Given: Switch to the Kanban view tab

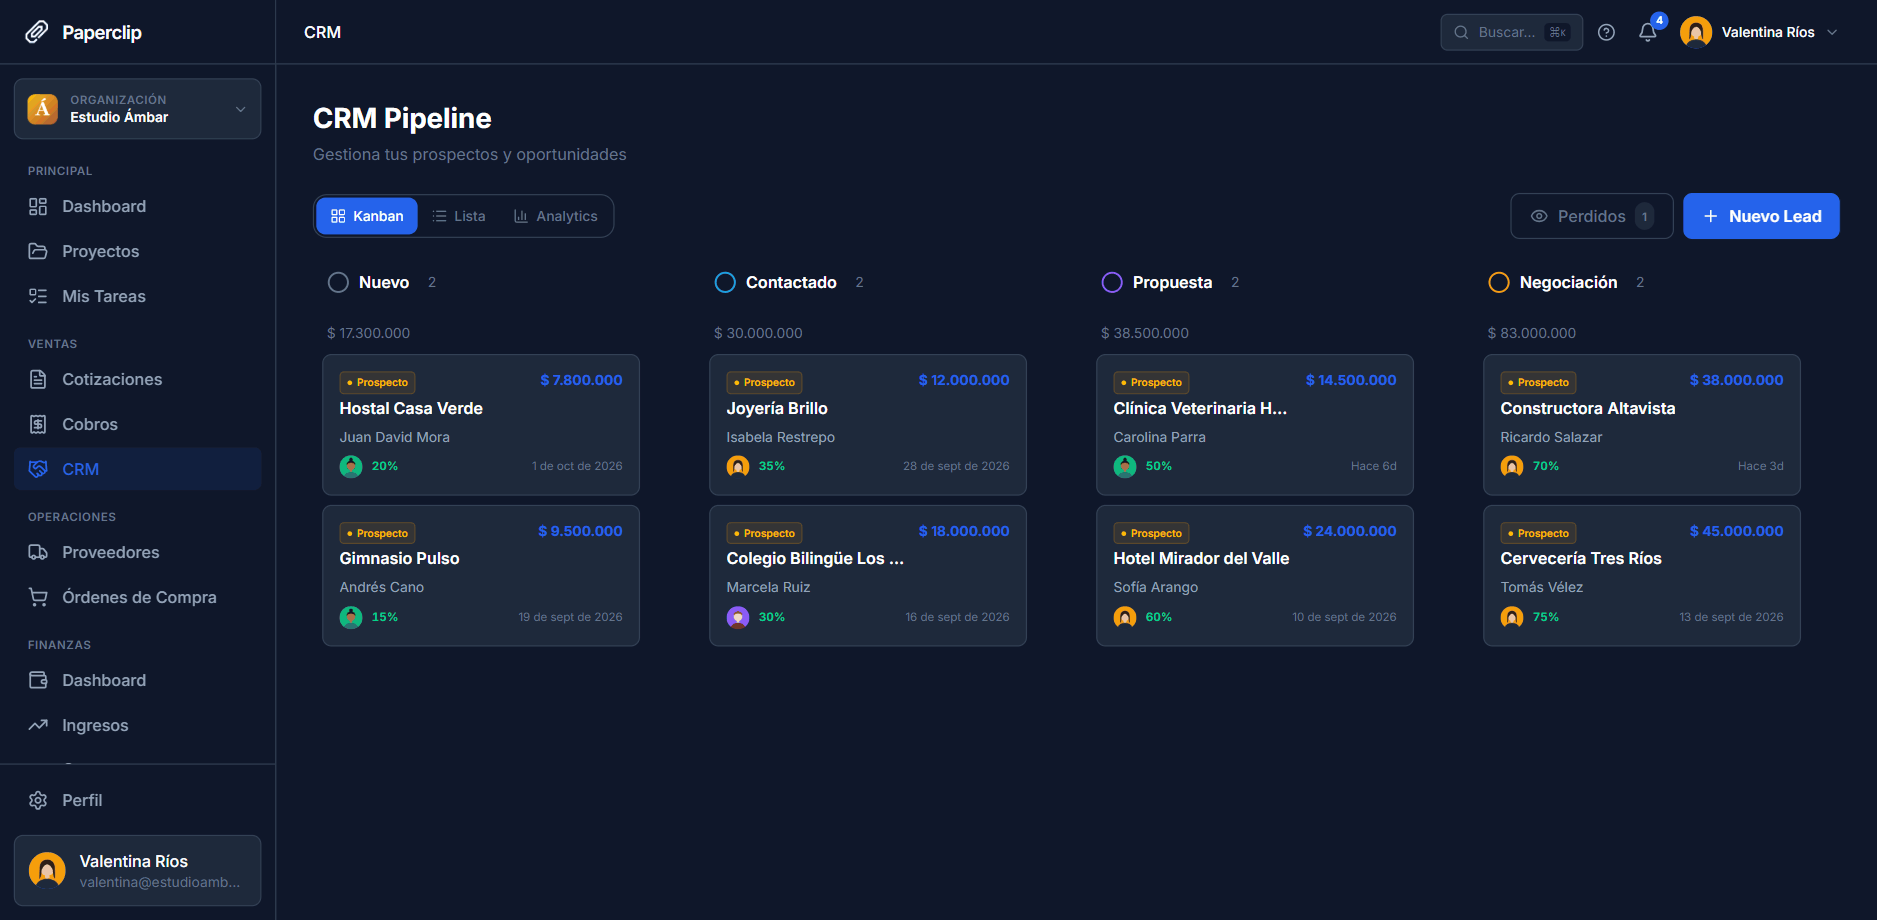Looking at the screenshot, I should 367,216.
